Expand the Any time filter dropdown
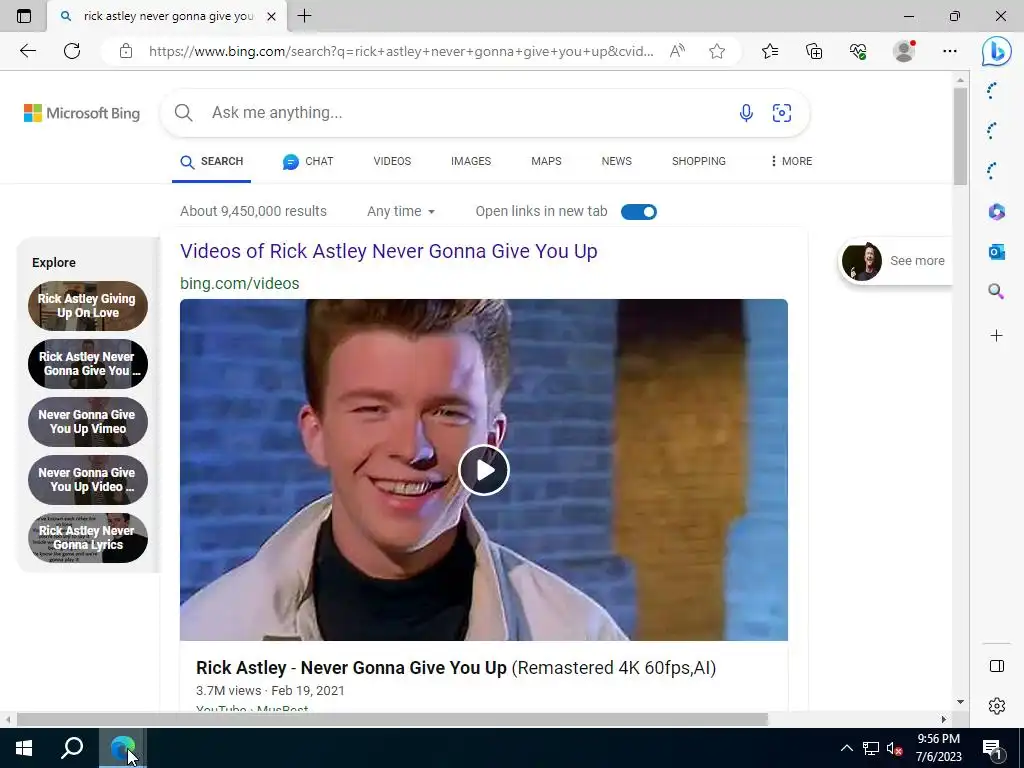1024x768 pixels. click(x=400, y=212)
